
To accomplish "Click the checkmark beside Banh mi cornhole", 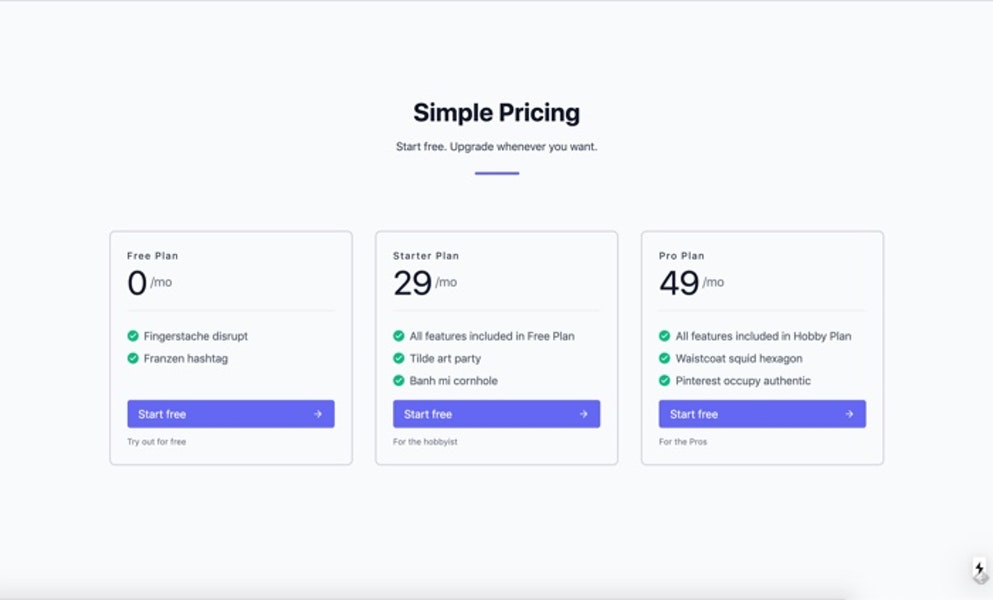I will click(397, 381).
